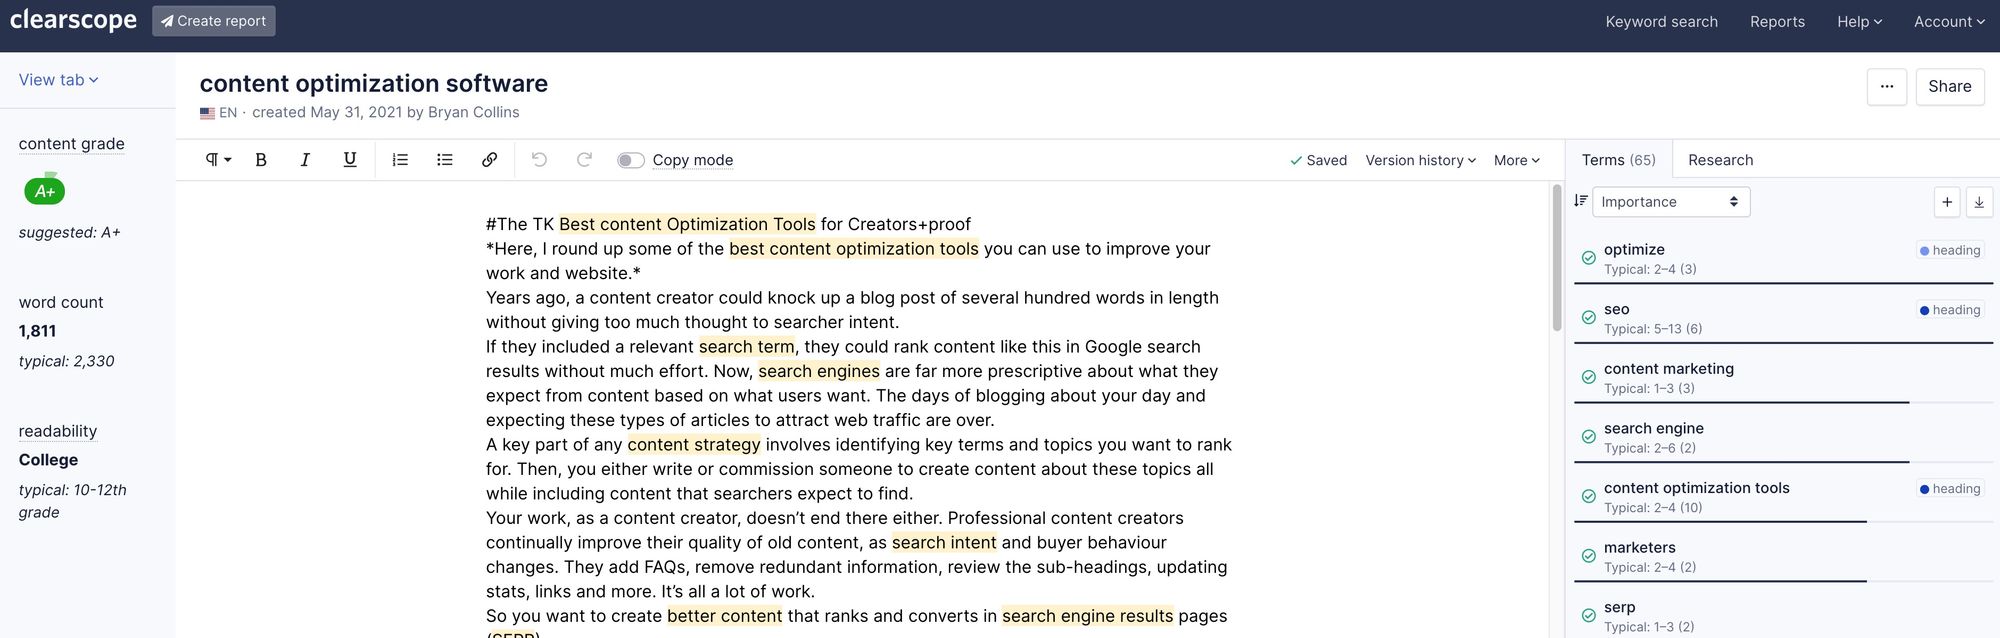The image size is (2000, 638).
Task: Toggle the checkmark beside the optimize term
Action: point(1588,258)
